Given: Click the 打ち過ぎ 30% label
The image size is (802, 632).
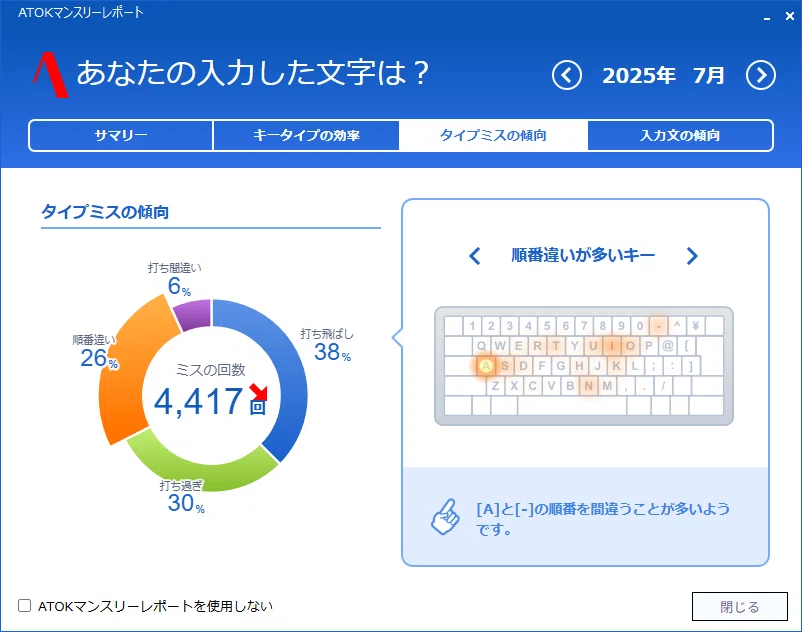Looking at the screenshot, I should point(182,496).
